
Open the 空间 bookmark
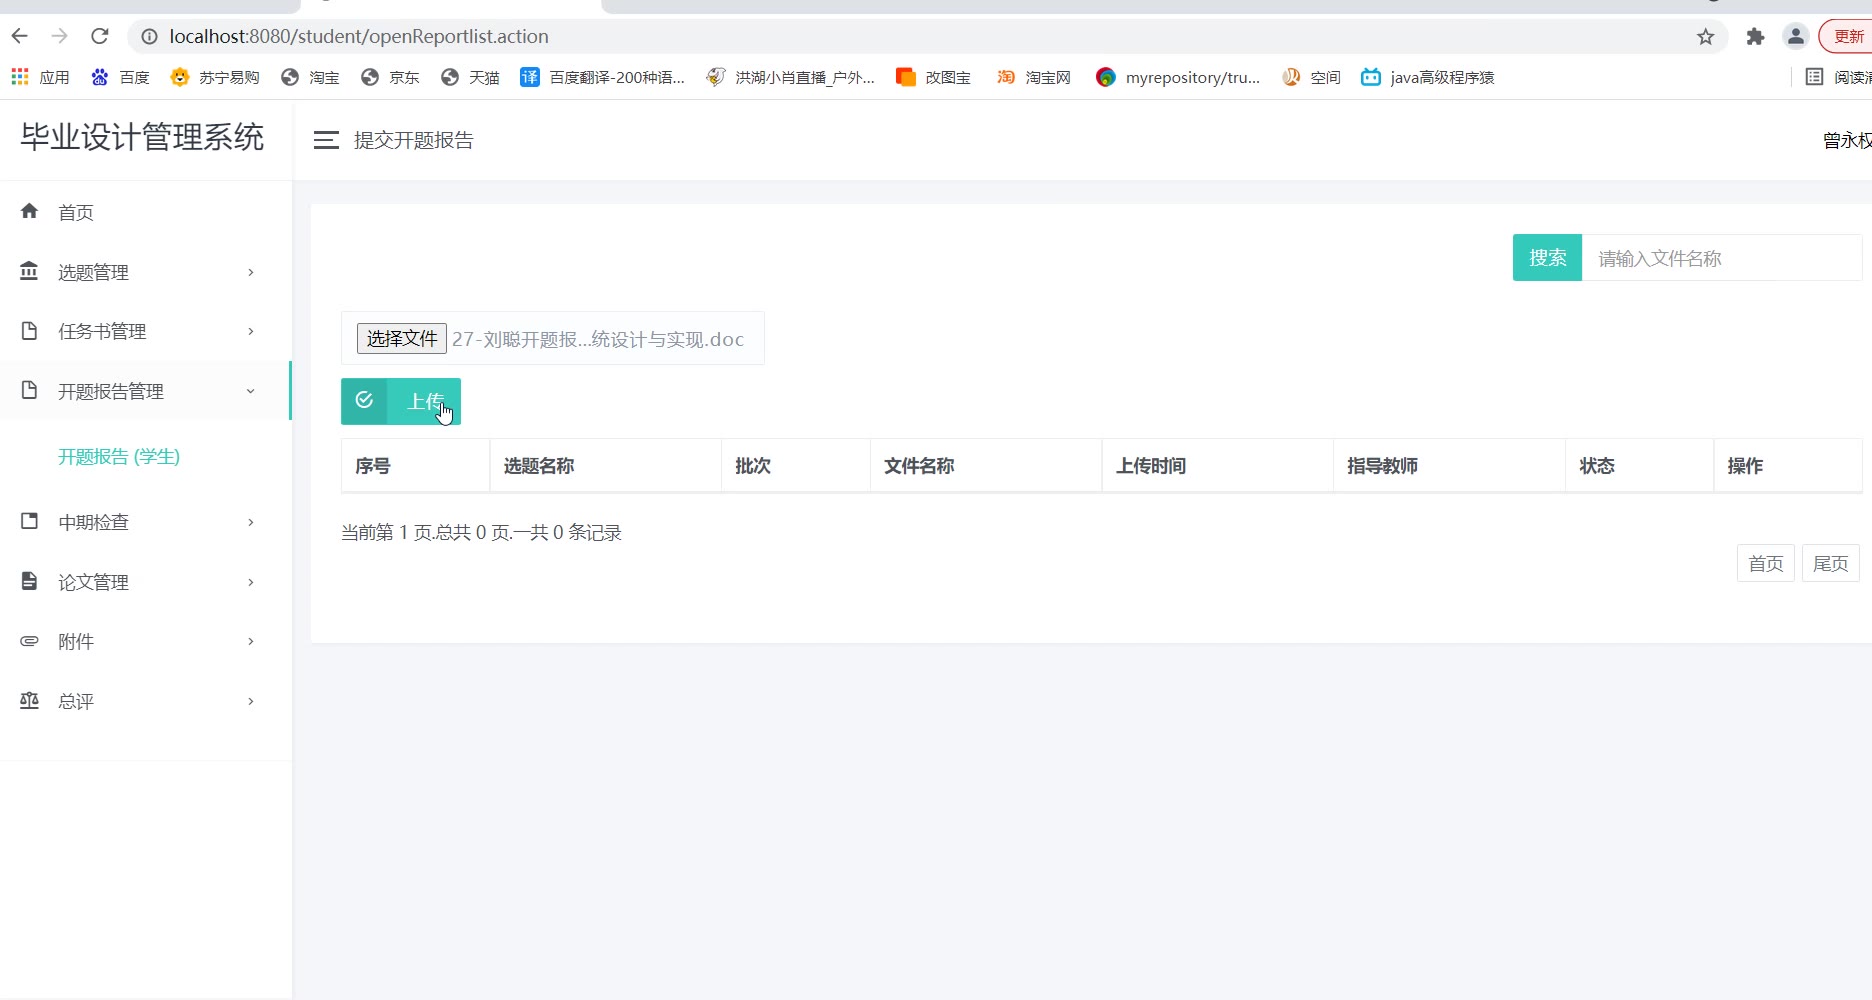pyautogui.click(x=1311, y=77)
